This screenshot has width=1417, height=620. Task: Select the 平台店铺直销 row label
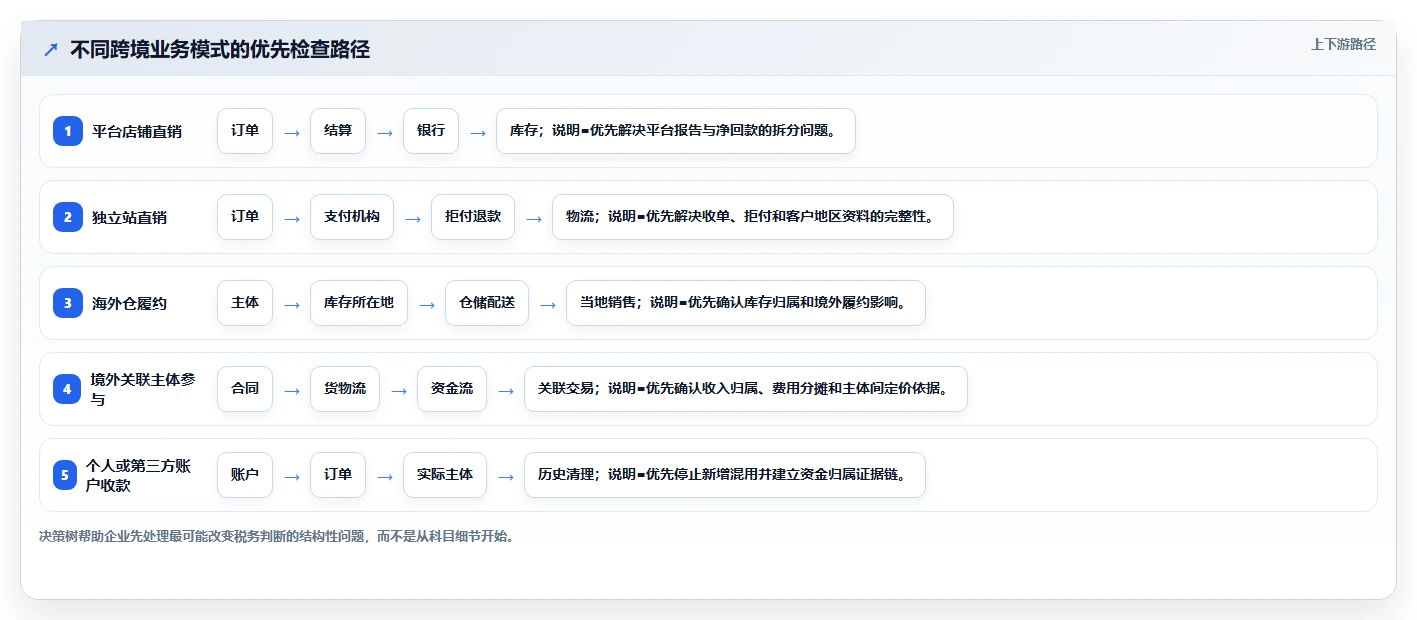pos(137,131)
